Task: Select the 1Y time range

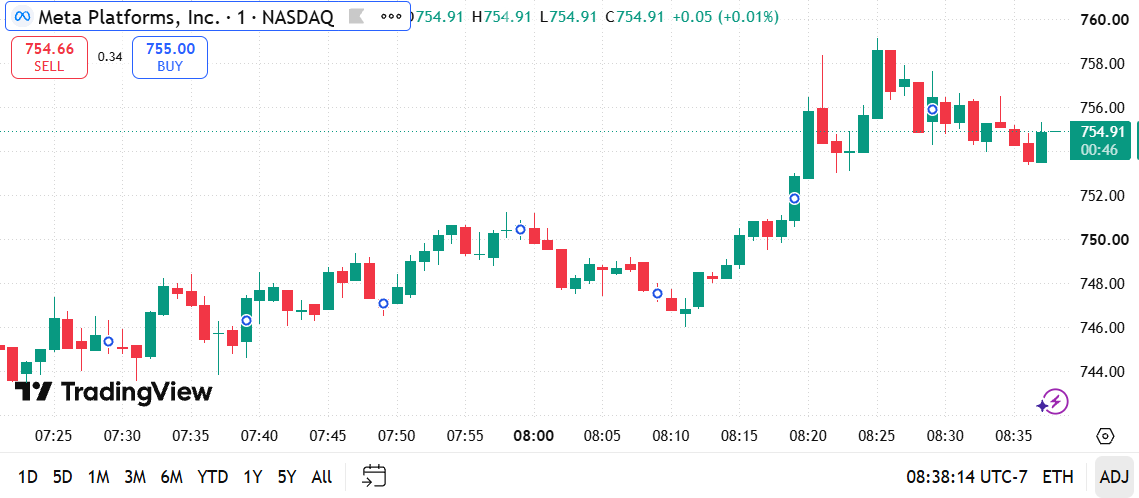Action: pyautogui.click(x=252, y=477)
